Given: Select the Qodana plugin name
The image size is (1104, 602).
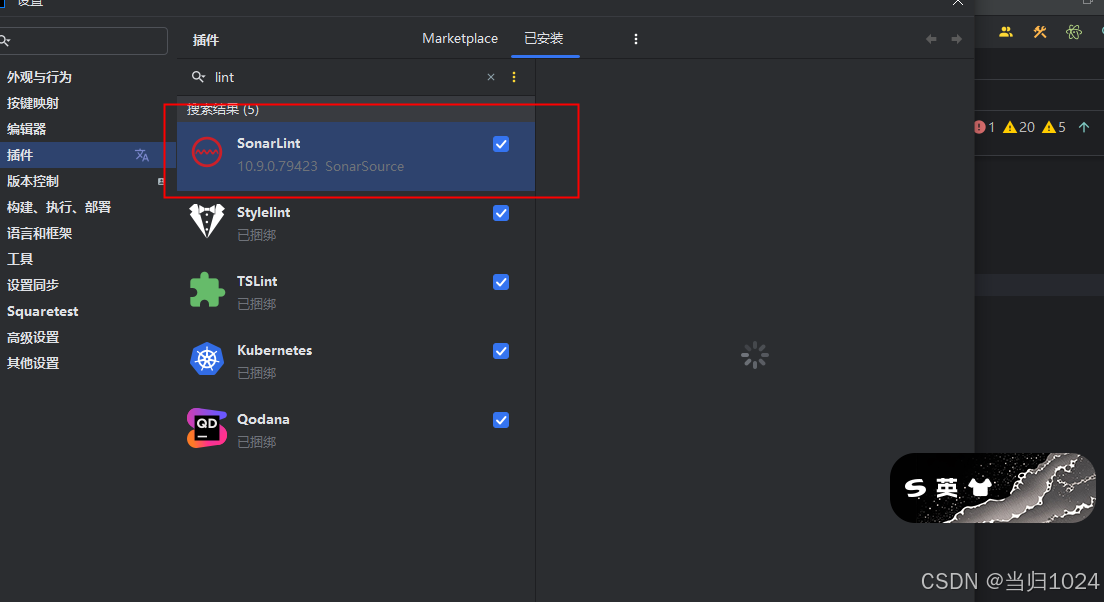Looking at the screenshot, I should pos(263,419).
